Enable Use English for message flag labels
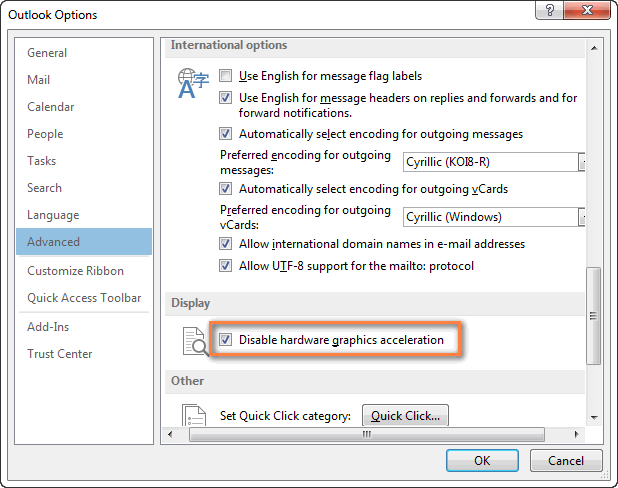 coord(225,75)
